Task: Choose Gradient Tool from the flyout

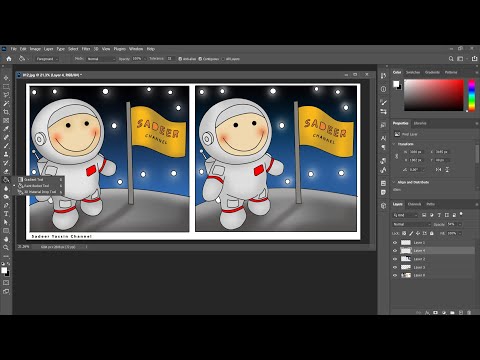Action: [34, 180]
